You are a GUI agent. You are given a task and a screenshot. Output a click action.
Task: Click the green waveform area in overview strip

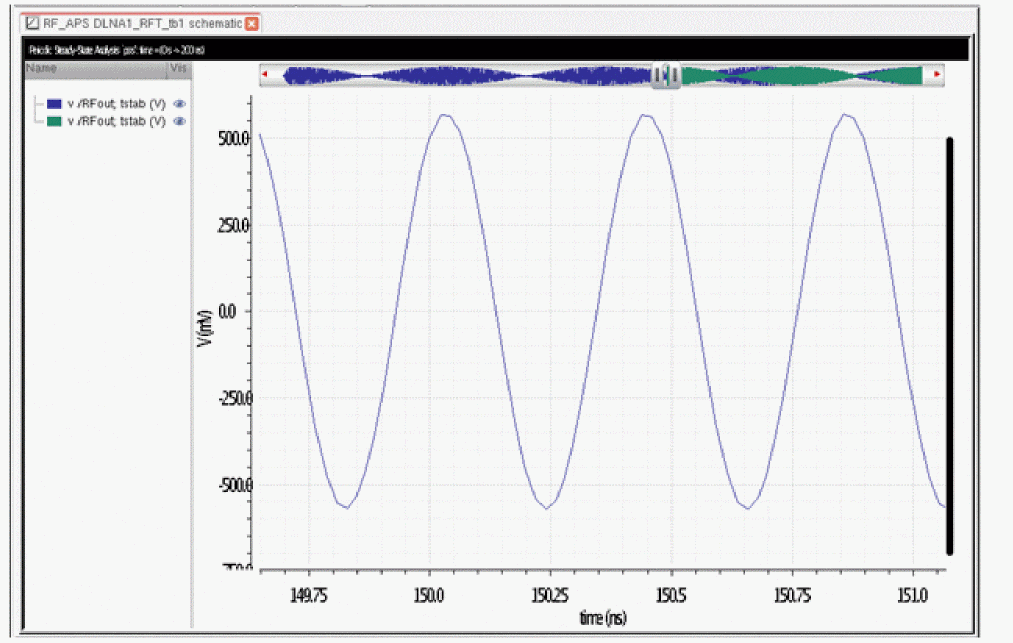tap(800, 75)
